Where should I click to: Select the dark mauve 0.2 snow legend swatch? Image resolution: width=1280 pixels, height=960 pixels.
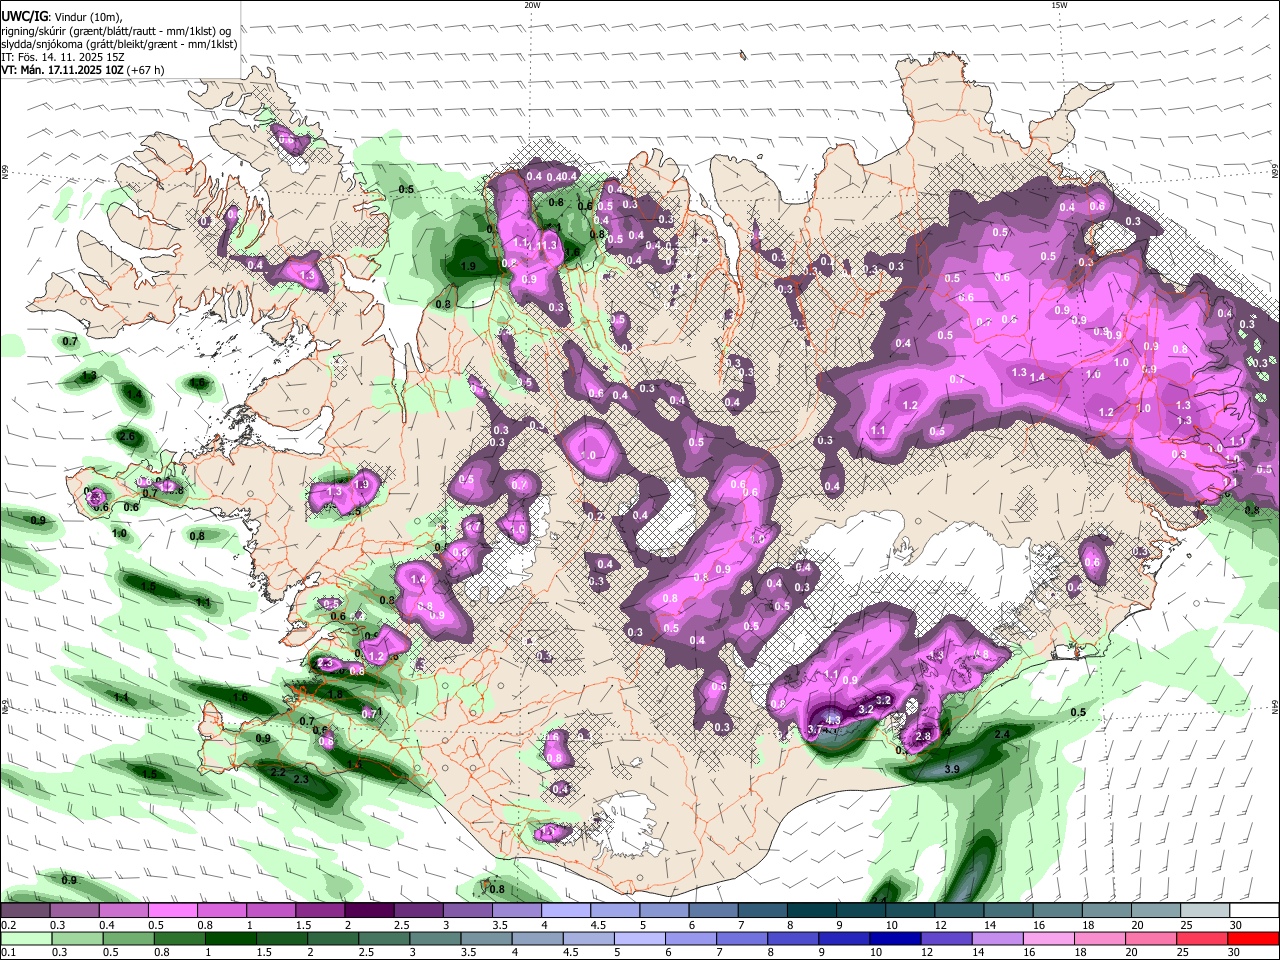tap(25, 910)
